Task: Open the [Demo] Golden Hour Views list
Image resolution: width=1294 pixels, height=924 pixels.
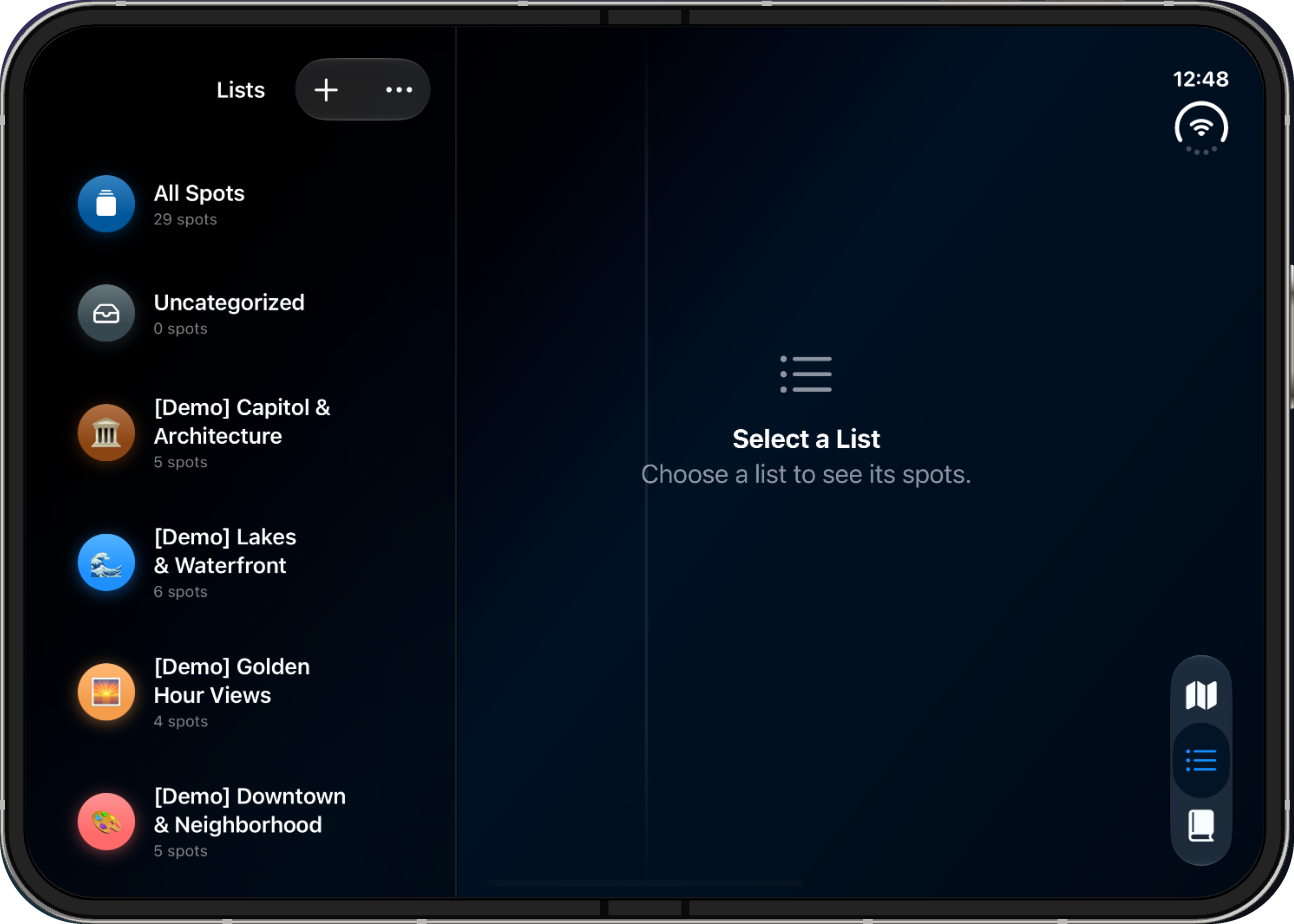Action: click(x=232, y=681)
